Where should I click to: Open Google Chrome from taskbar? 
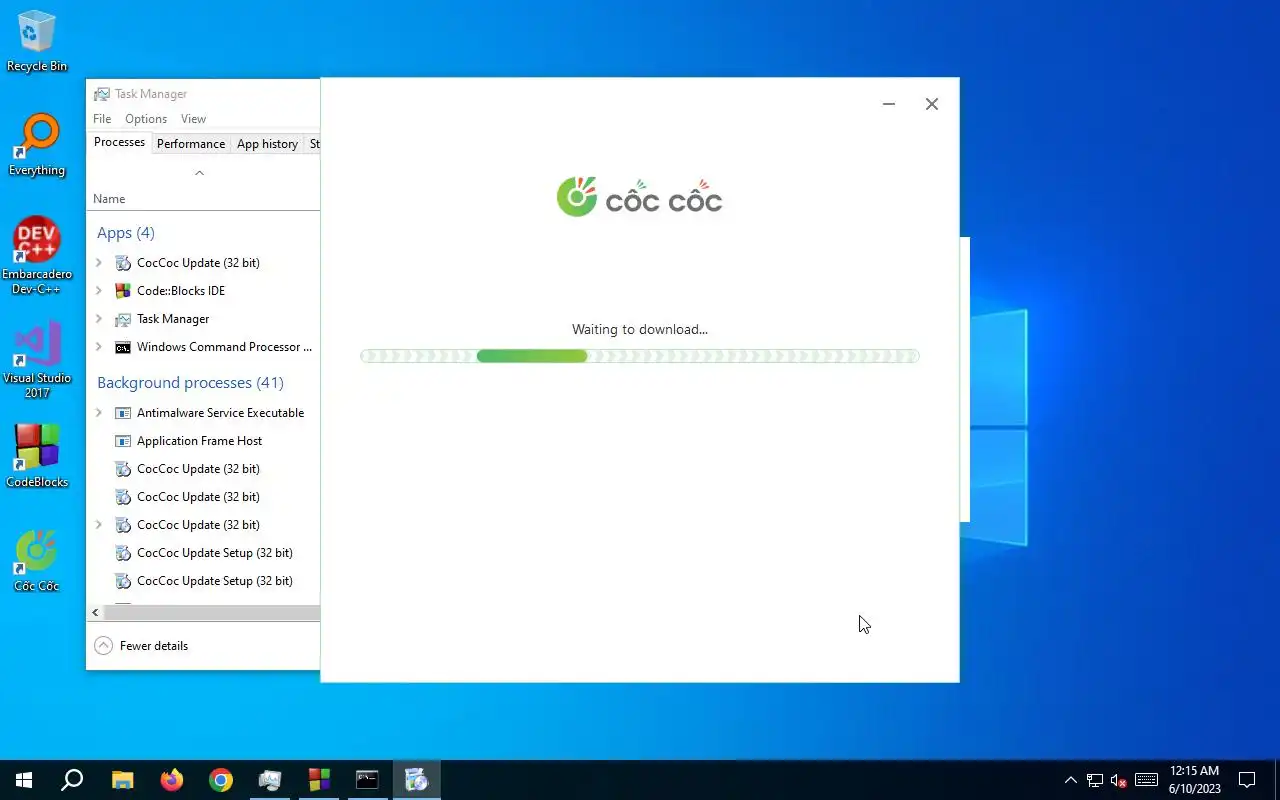pyautogui.click(x=221, y=780)
